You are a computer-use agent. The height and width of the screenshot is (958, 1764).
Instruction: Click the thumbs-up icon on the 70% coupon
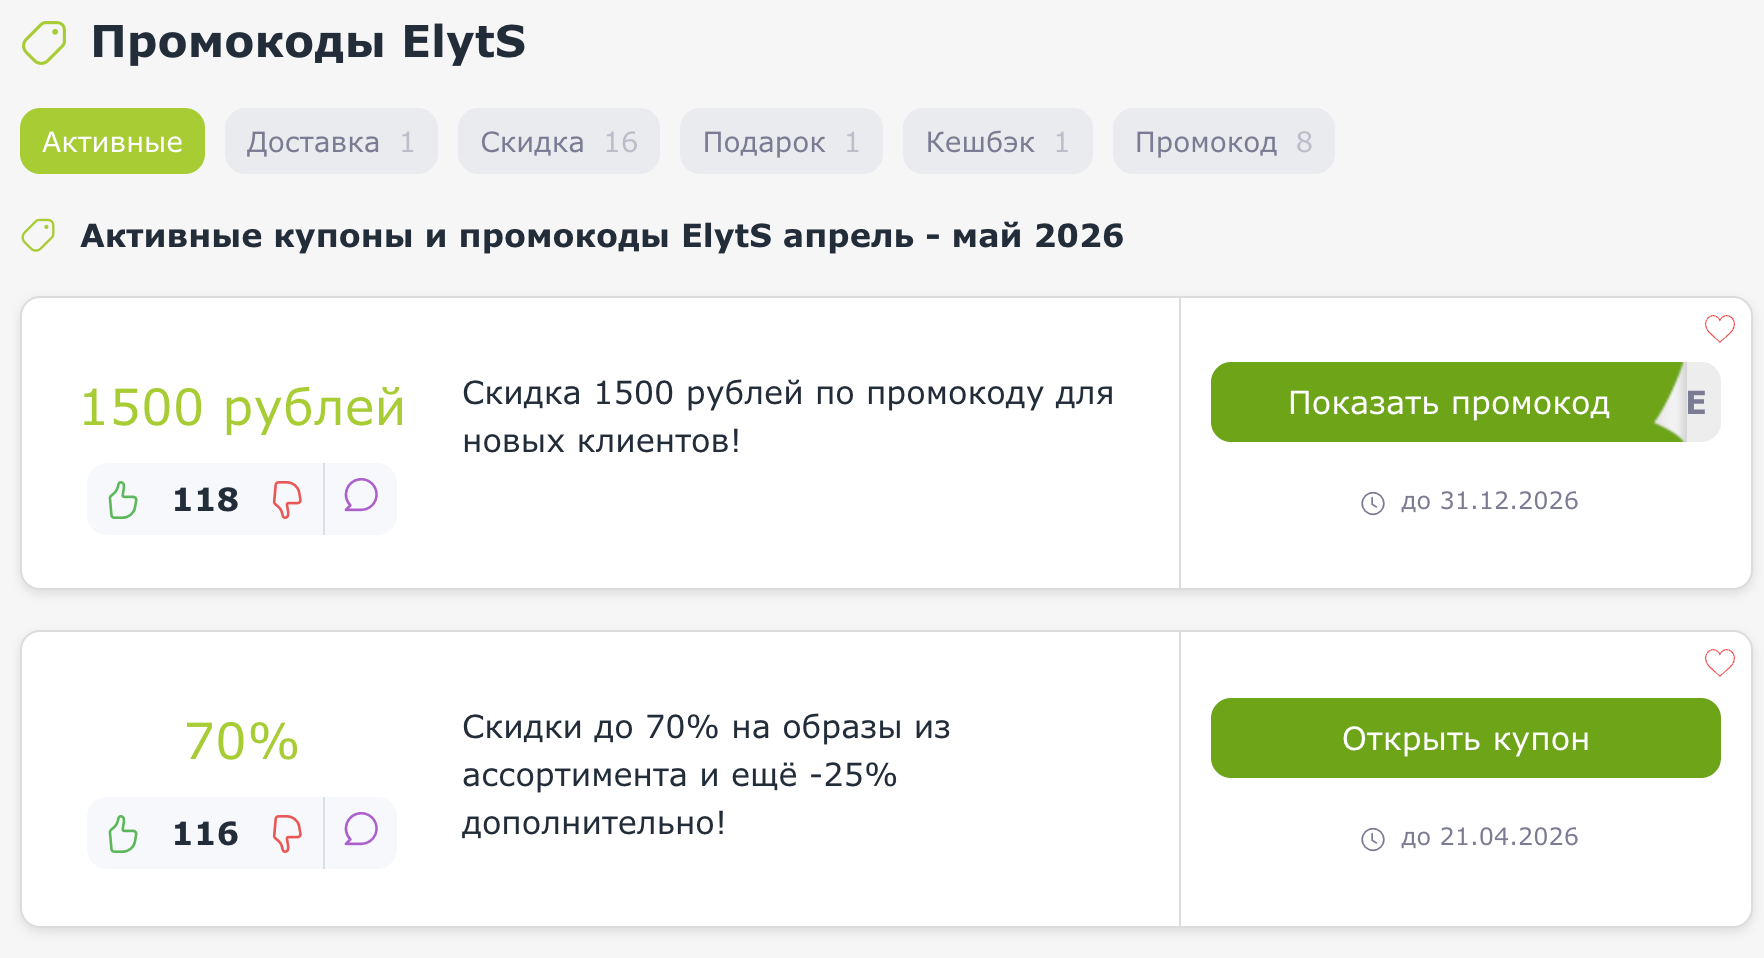[x=124, y=831]
